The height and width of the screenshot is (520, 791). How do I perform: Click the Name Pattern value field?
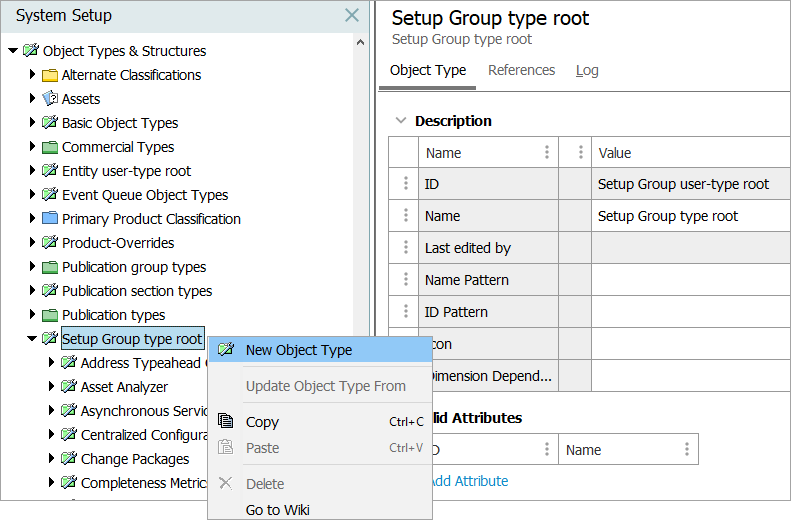(690, 280)
